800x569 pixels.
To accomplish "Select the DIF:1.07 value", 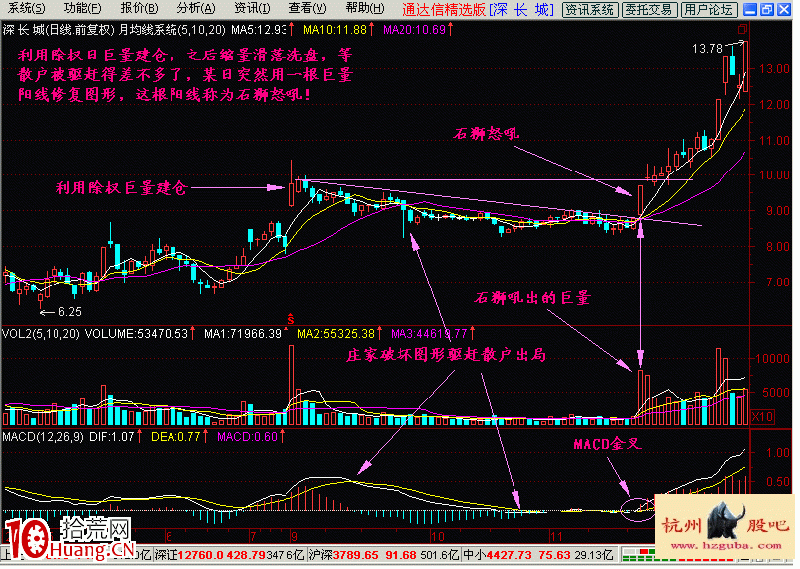I will [111, 437].
